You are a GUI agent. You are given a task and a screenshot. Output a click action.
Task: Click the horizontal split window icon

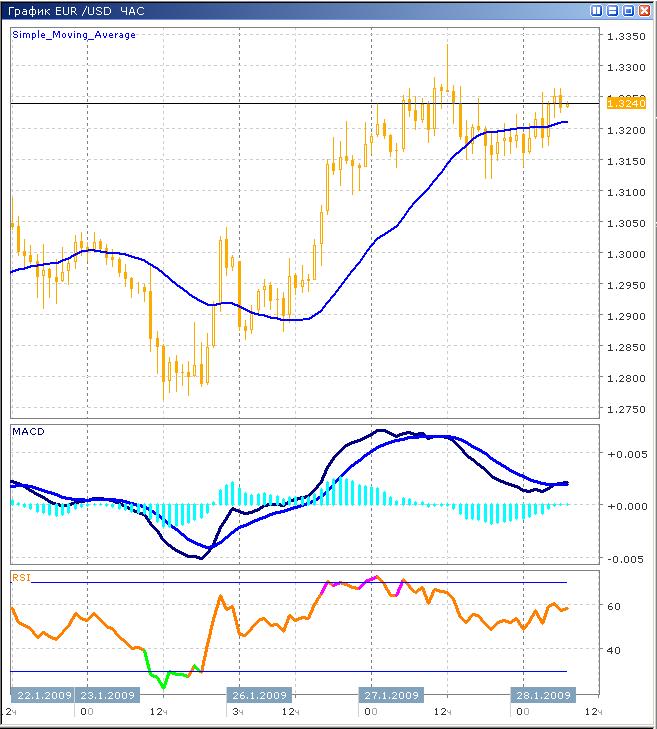click(612, 11)
